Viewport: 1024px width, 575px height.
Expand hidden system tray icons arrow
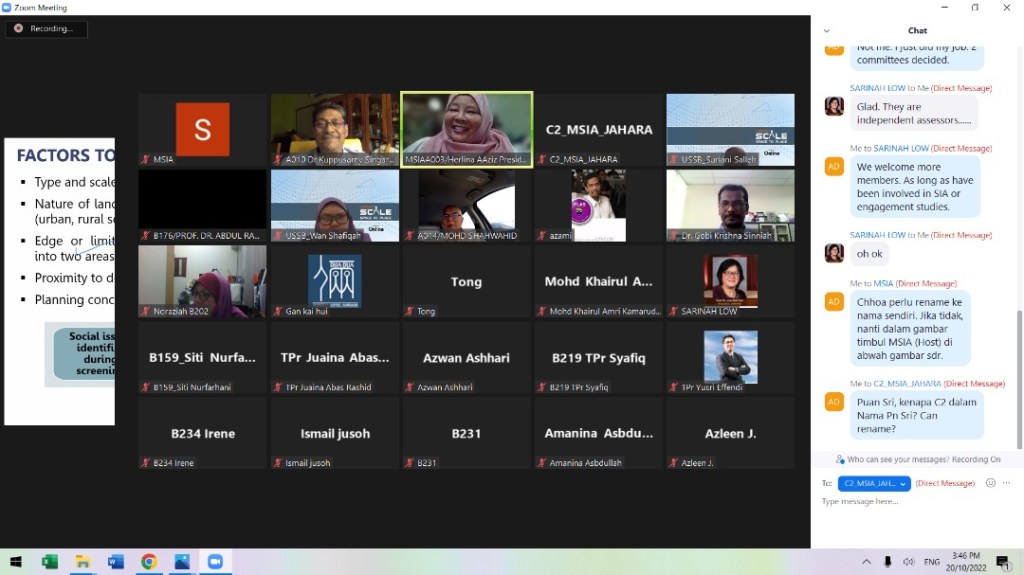pos(866,562)
